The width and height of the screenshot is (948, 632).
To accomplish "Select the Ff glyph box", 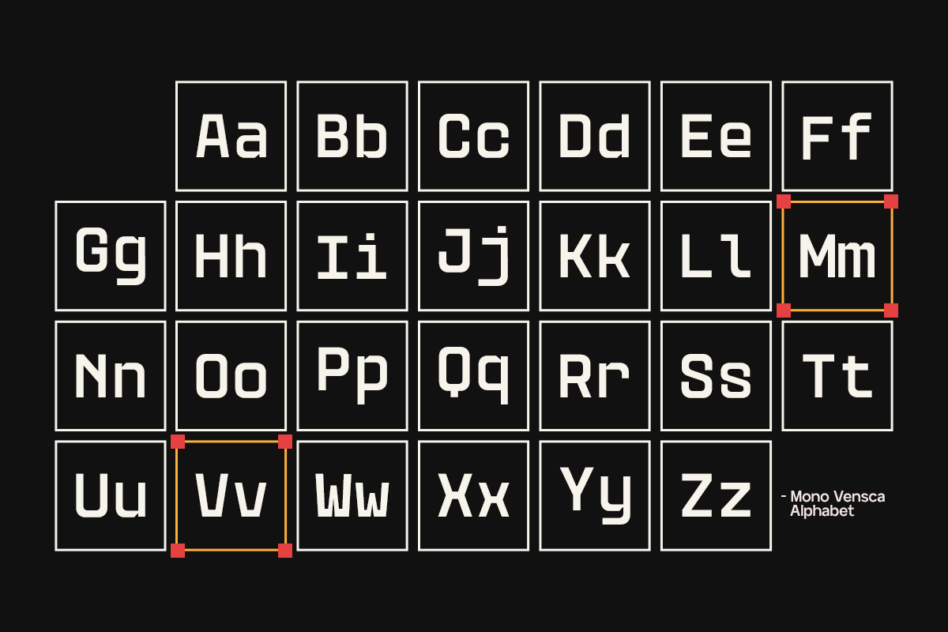I will click(x=837, y=136).
